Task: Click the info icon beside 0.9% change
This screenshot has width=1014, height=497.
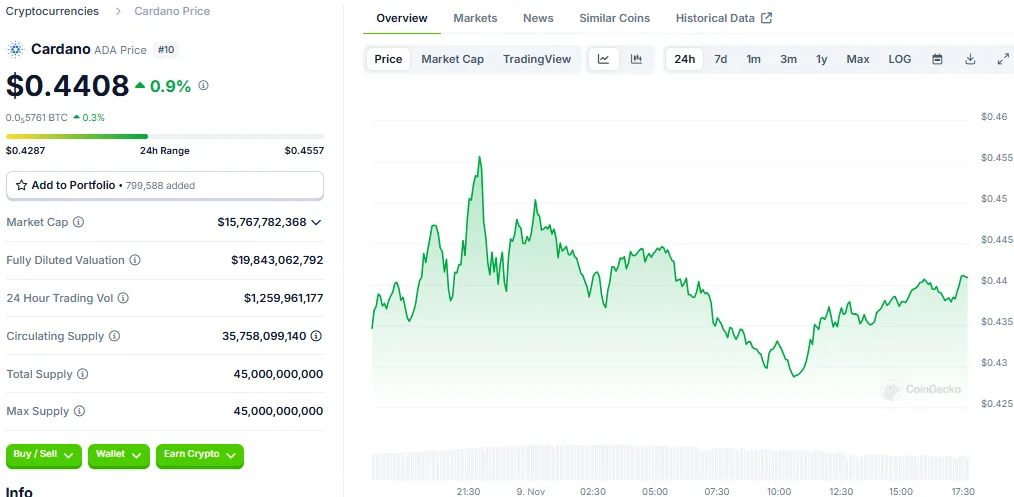Action: click(x=203, y=85)
